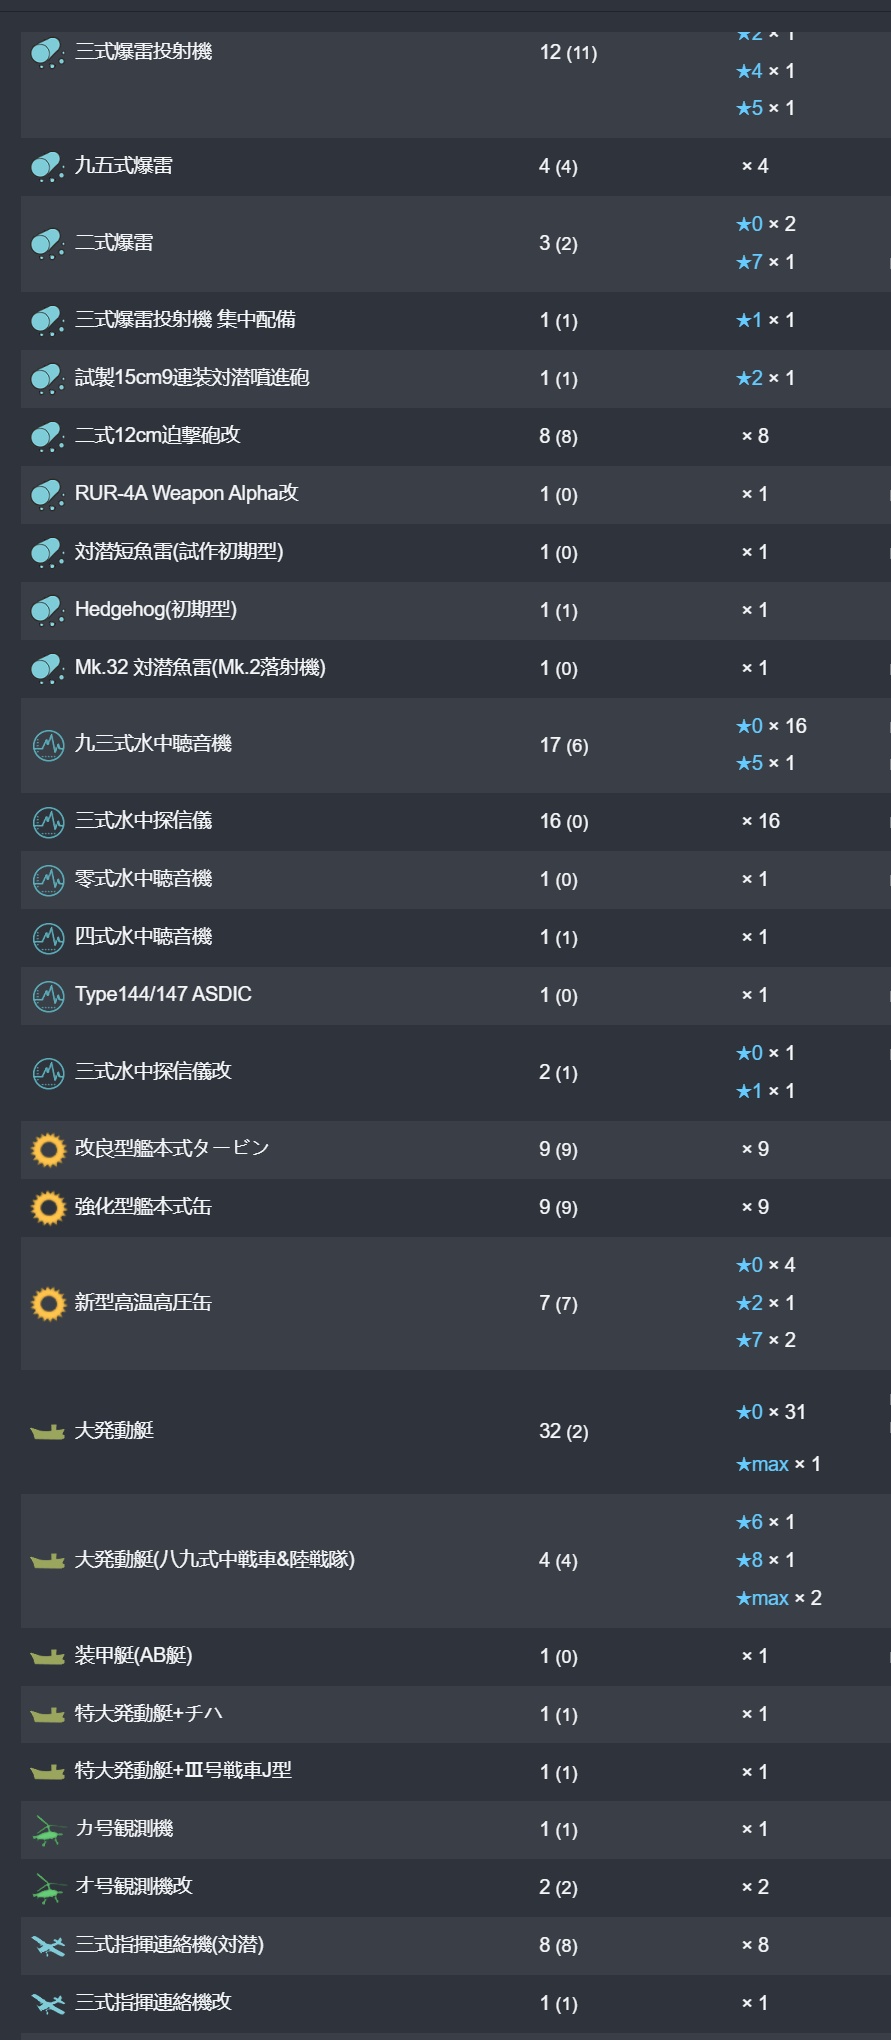
Task: Click the ★7 × 1 entry for 二式爆雷
Action: point(765,262)
